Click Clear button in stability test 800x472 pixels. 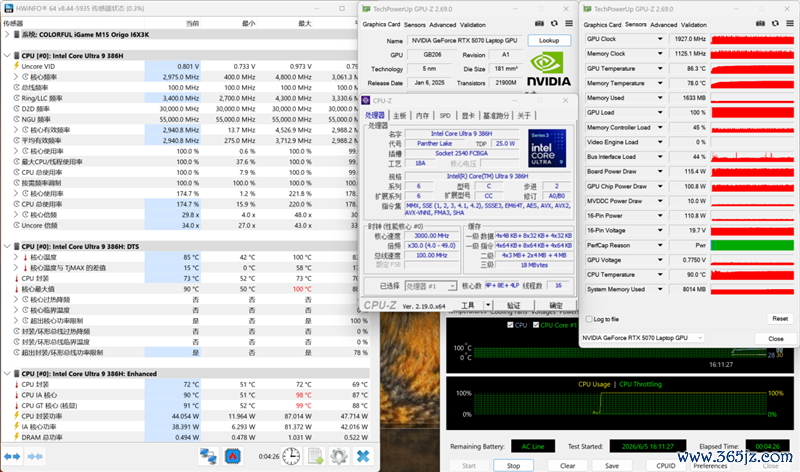[x=567, y=465]
